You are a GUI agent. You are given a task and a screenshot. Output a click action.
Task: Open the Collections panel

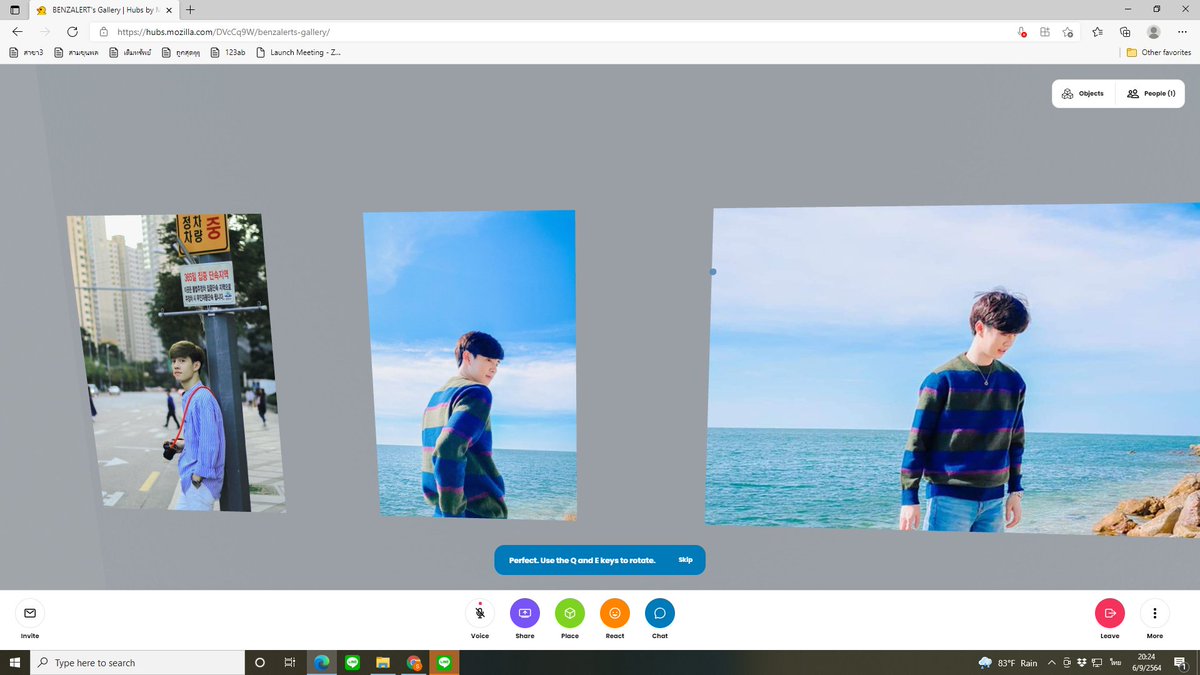[x=1125, y=32]
